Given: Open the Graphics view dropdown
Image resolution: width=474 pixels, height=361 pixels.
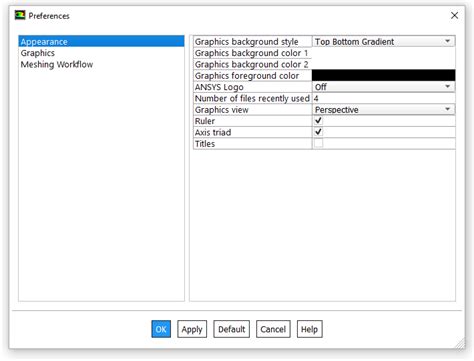Looking at the screenshot, I should [x=383, y=110].
